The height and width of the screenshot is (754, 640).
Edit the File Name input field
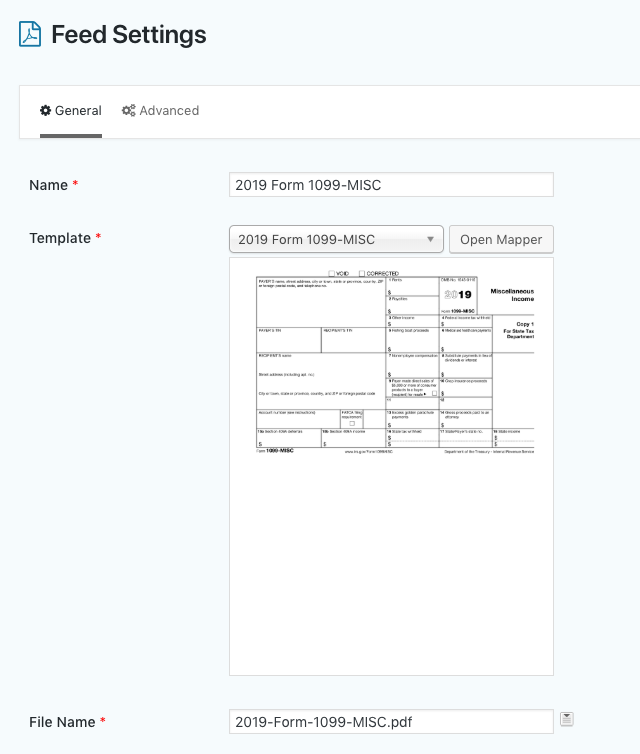coord(391,721)
